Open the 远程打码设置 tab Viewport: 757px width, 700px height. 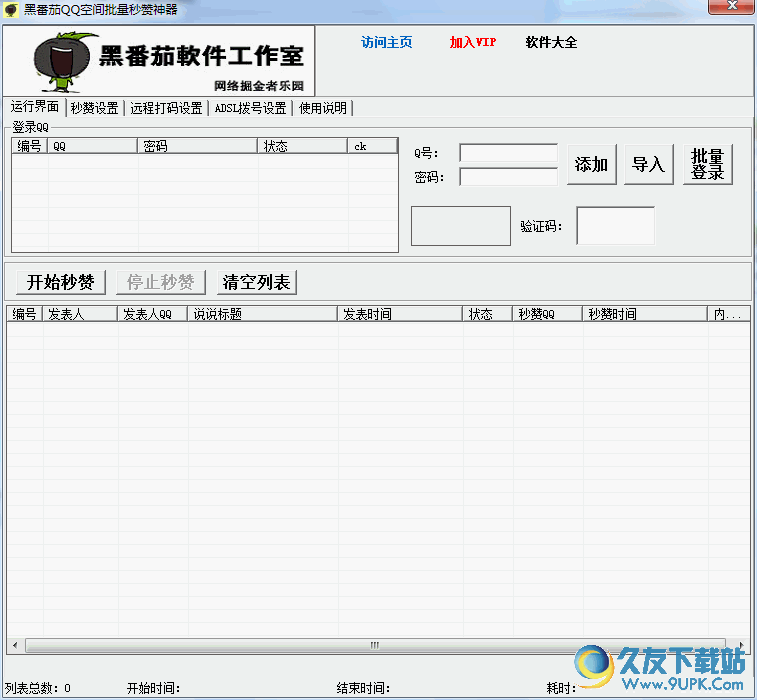[166, 108]
